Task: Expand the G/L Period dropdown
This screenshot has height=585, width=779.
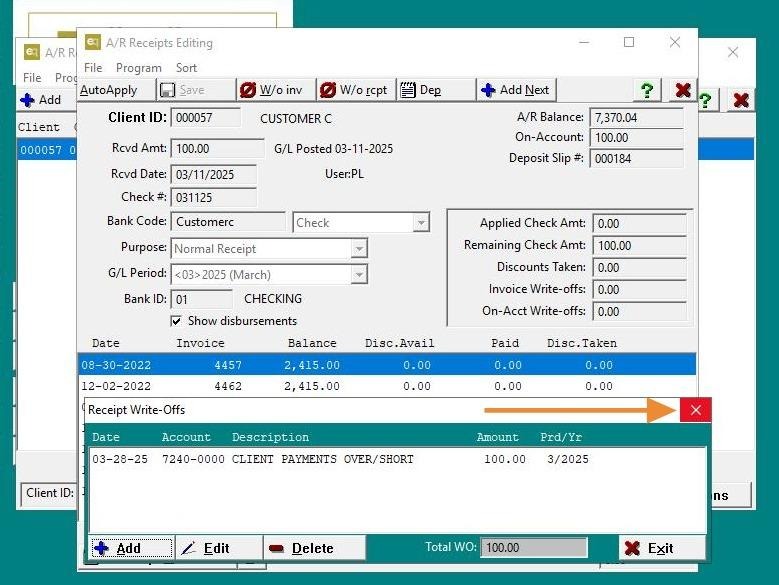Action: tap(358, 274)
